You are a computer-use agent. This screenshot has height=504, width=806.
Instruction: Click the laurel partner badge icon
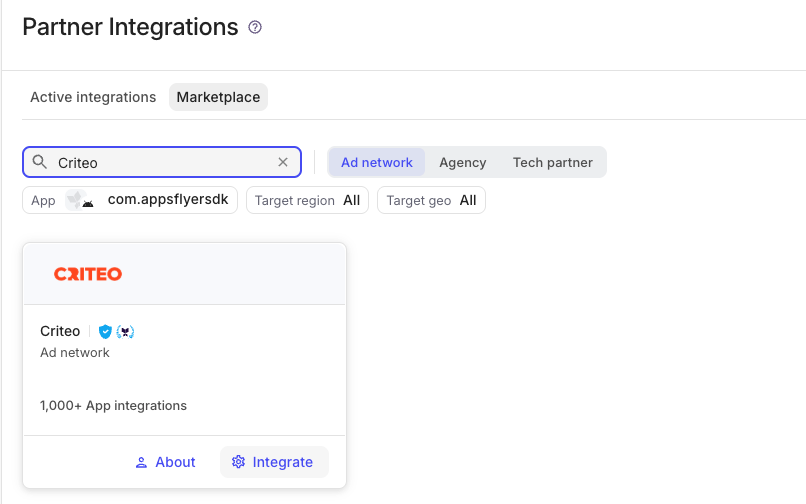click(125, 332)
